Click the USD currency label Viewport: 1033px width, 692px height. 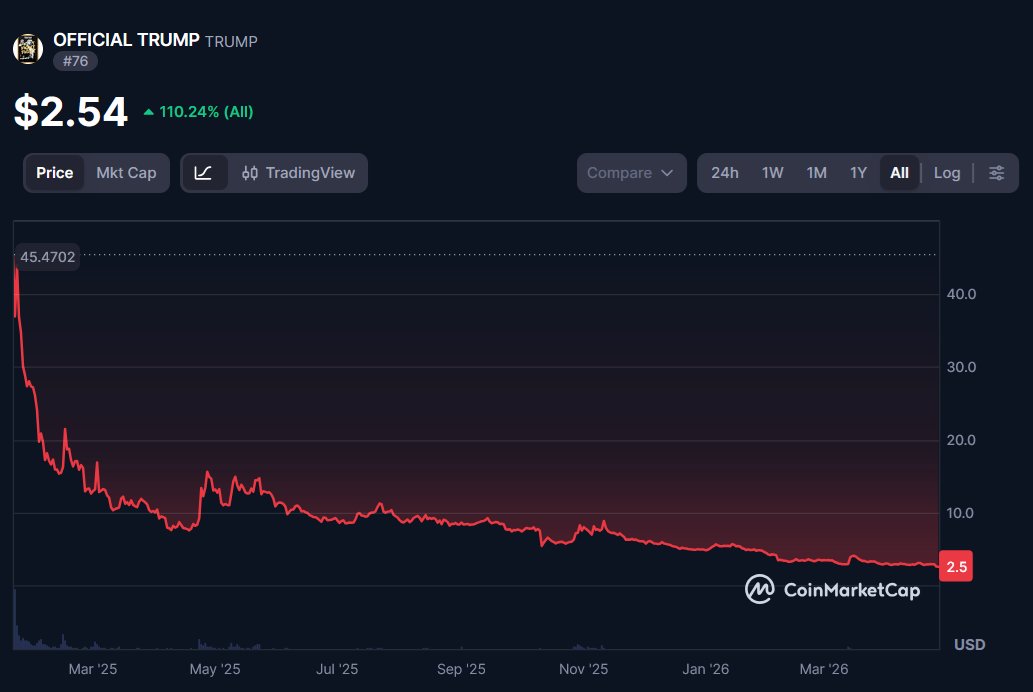[970, 645]
